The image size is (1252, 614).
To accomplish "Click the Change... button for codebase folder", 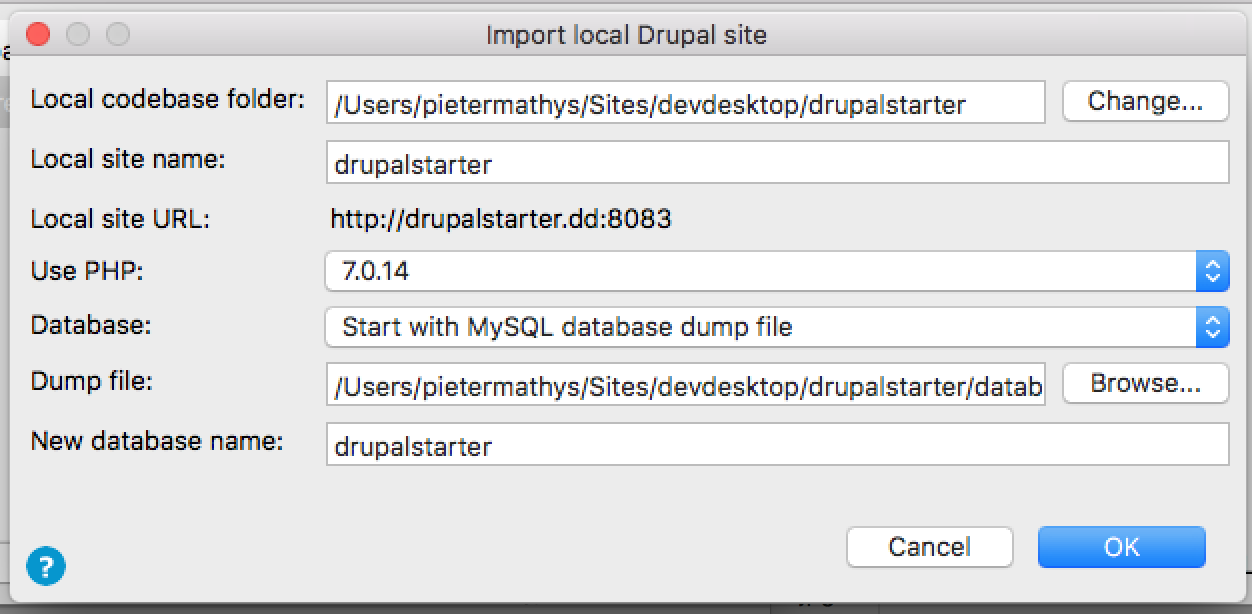I will tap(1145, 102).
